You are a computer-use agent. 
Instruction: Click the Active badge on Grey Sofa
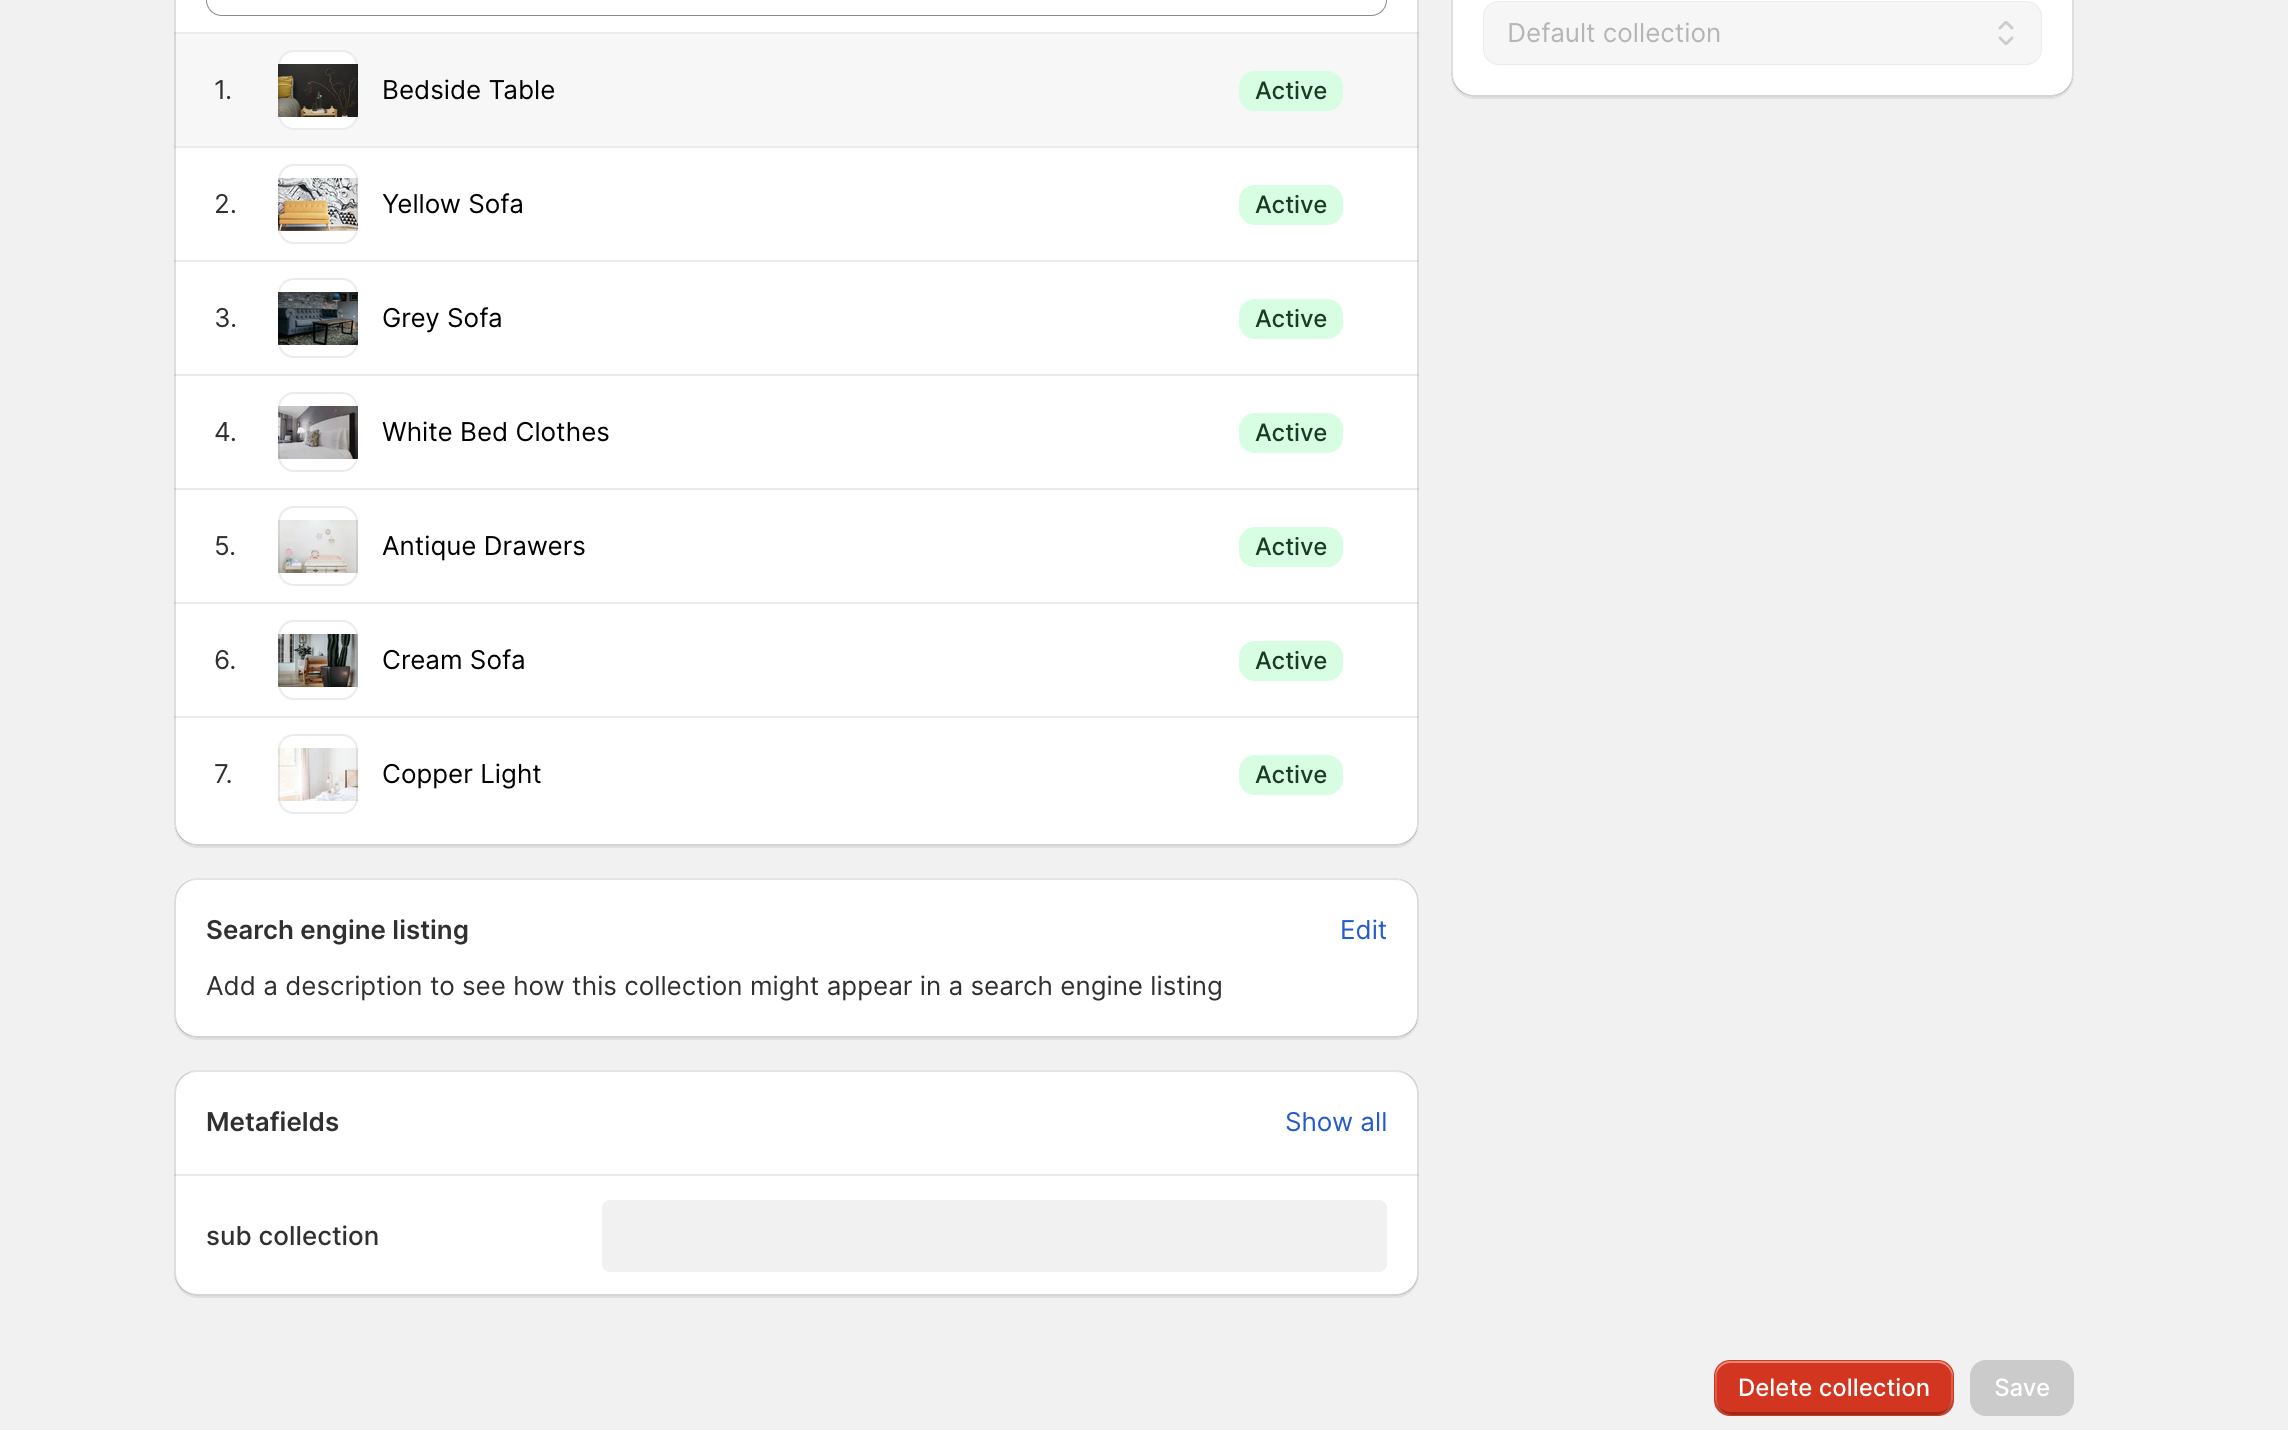(x=1290, y=318)
